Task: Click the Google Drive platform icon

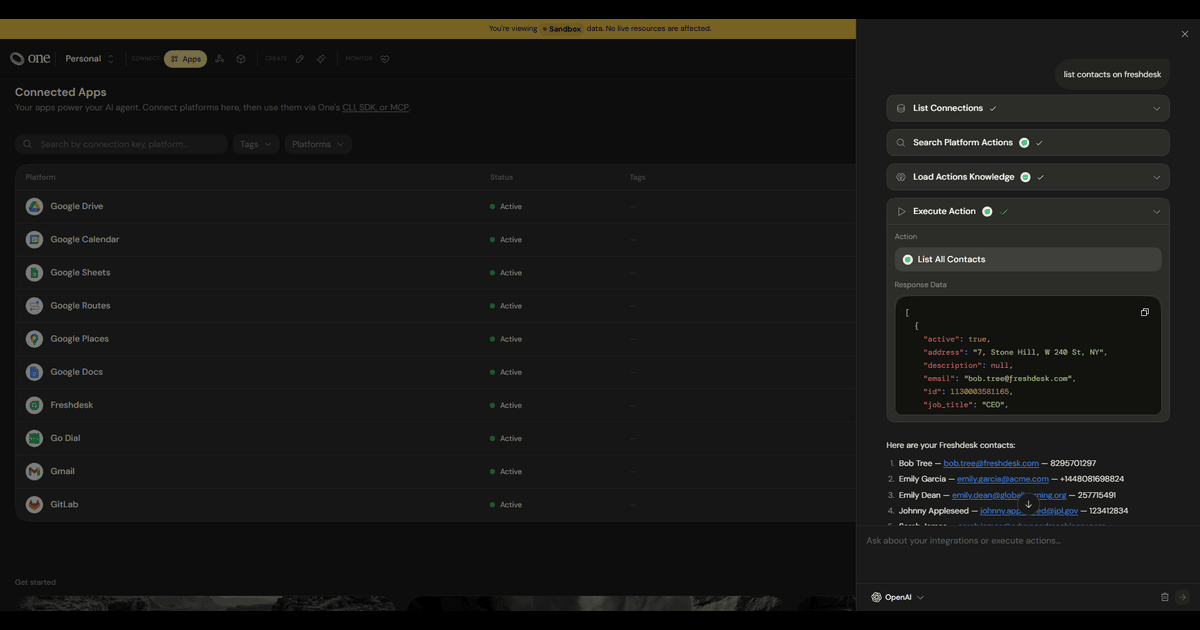Action: [x=34, y=206]
